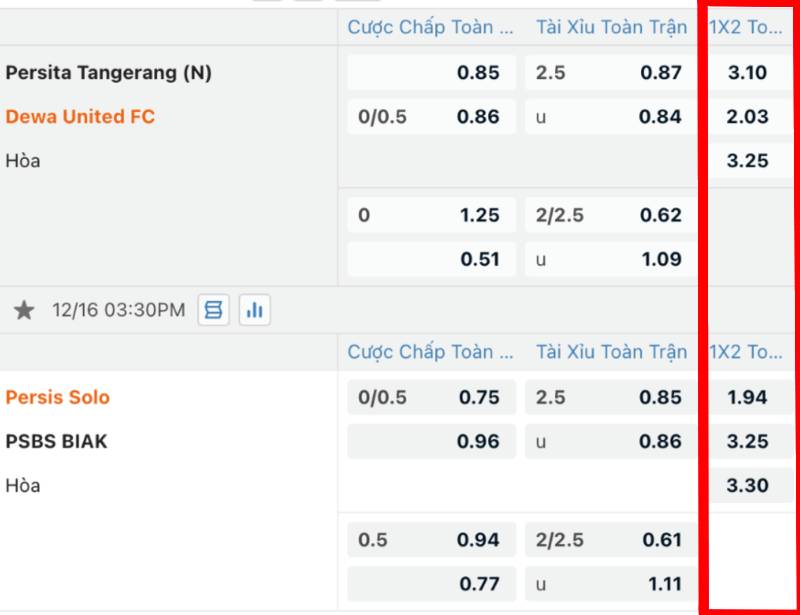Click the second Tài Xỉu Toàn Trận column header
800x615 pixels.
click(611, 352)
